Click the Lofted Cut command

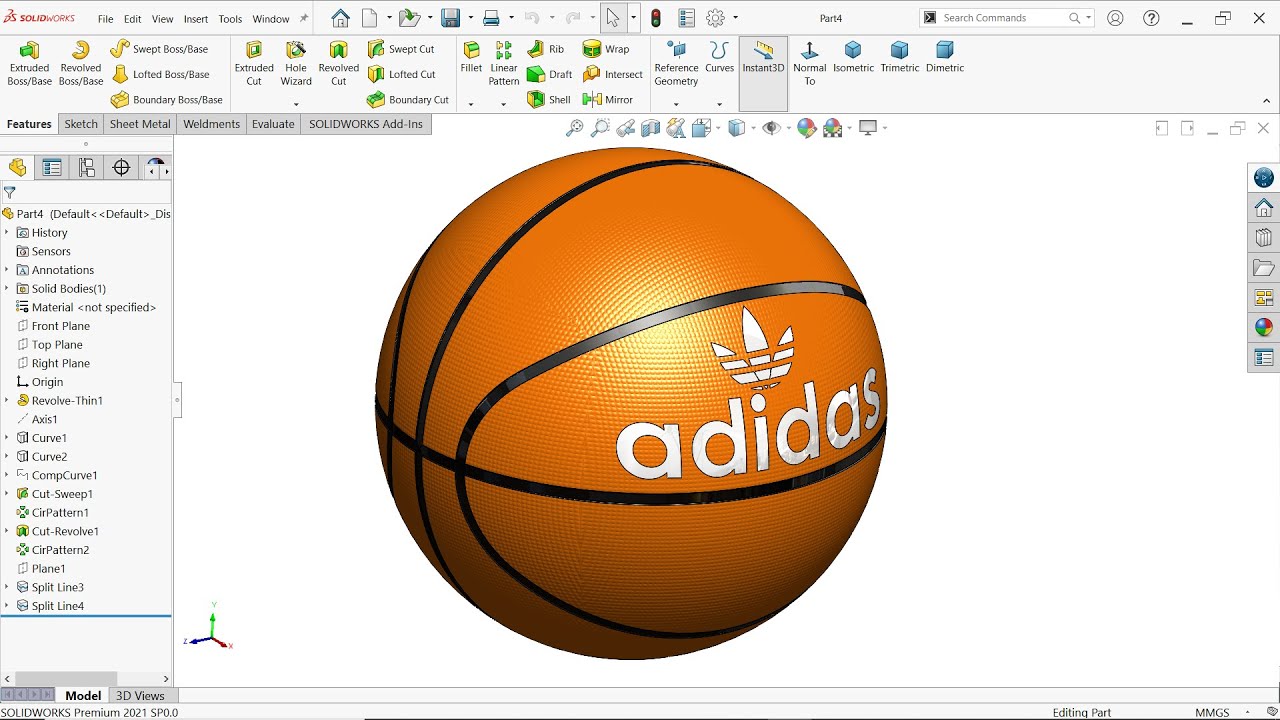[x=401, y=74]
